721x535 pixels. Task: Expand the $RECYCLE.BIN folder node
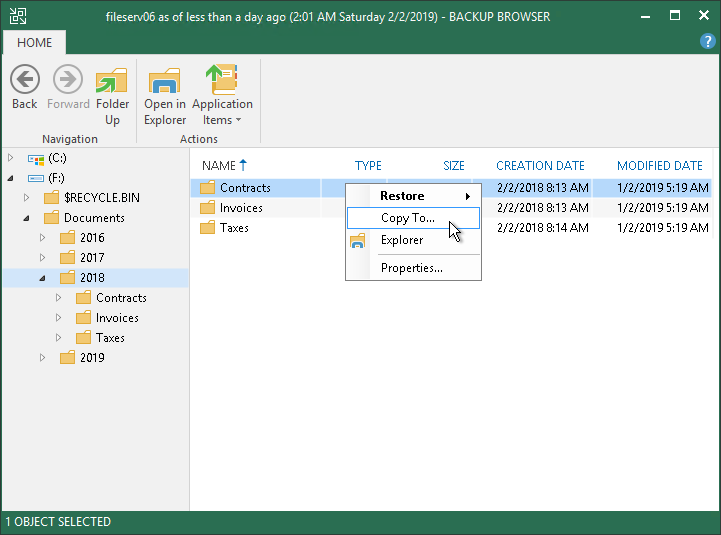(26, 198)
